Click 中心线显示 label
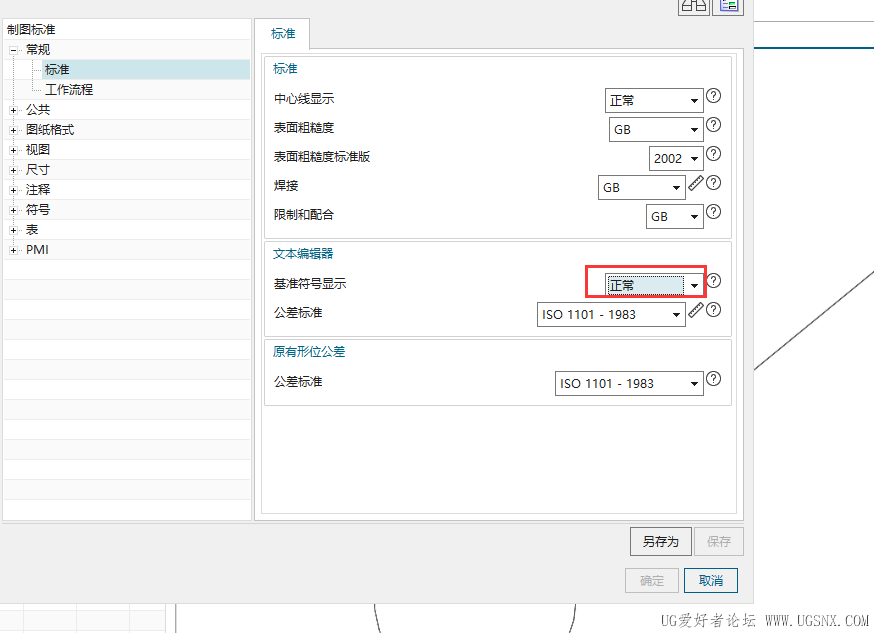This screenshot has width=874, height=633. 304,99
